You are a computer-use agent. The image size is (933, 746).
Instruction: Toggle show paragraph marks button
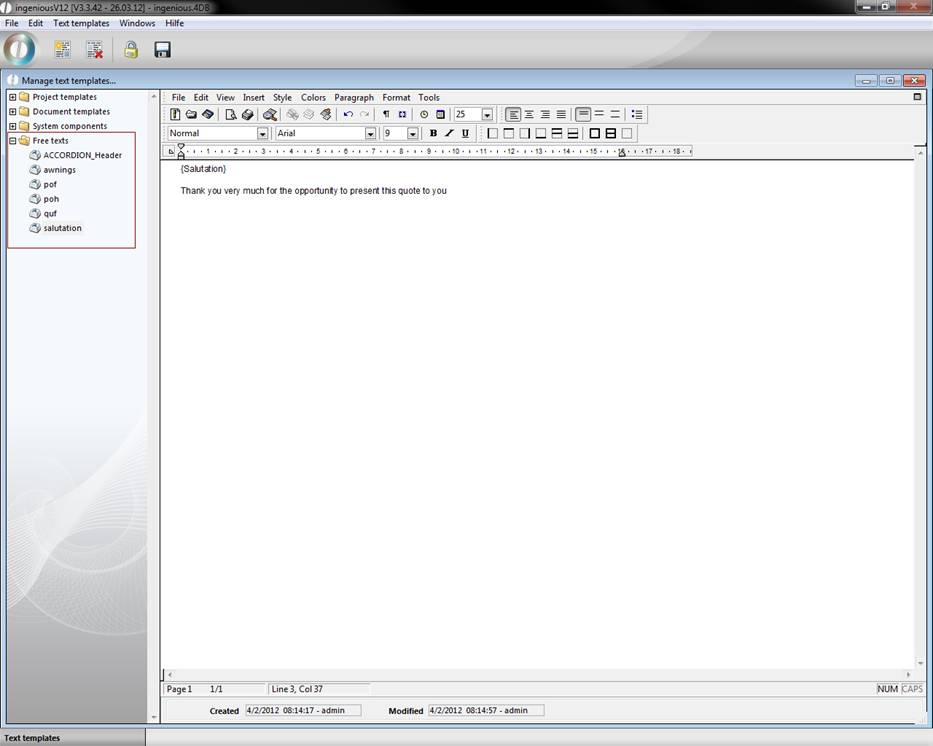(386, 115)
